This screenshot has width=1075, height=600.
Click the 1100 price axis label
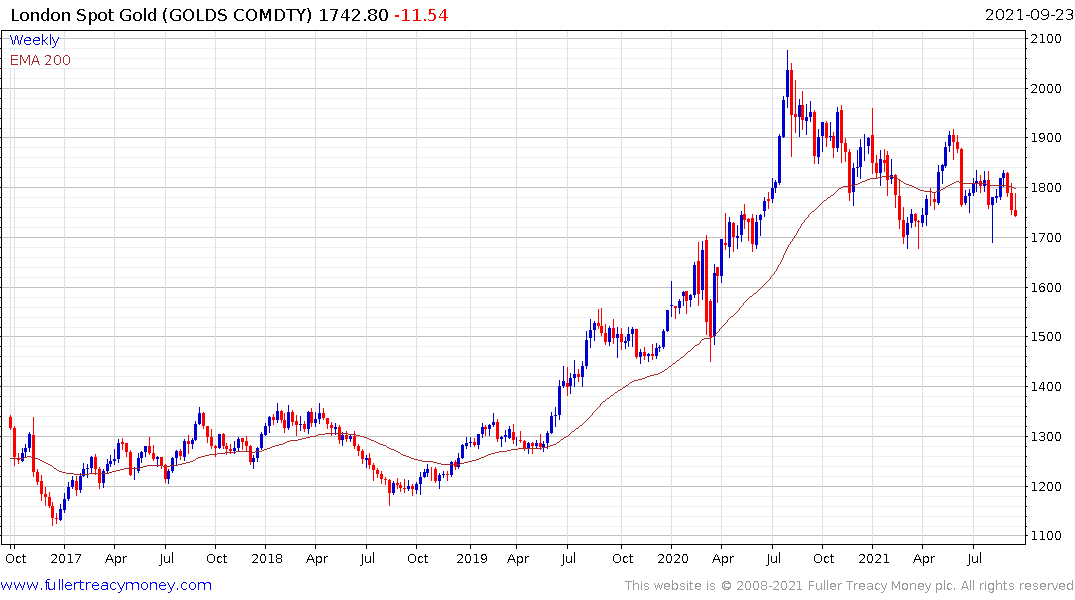coord(1046,536)
